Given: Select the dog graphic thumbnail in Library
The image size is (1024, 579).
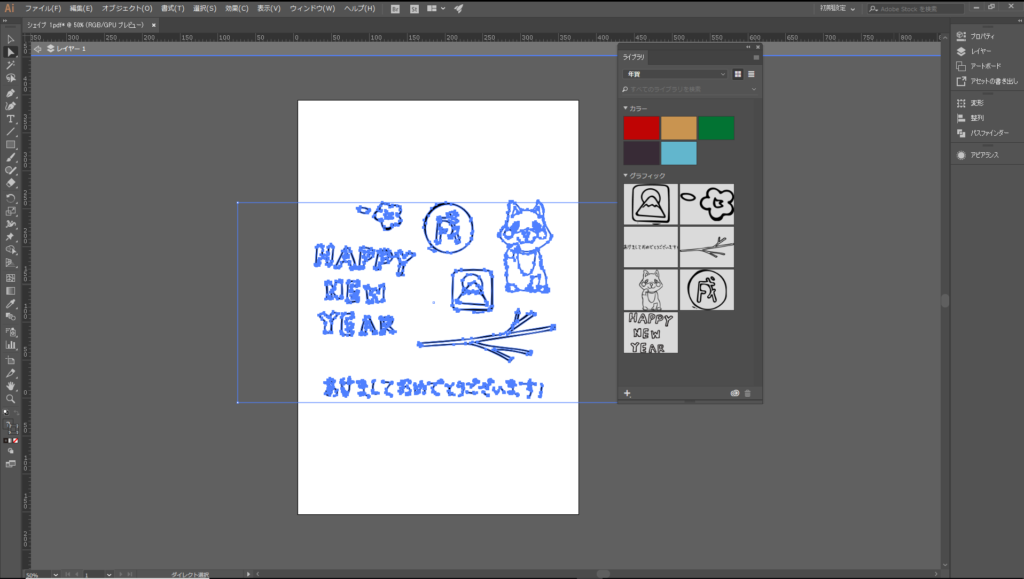Looking at the screenshot, I should click(x=650, y=290).
